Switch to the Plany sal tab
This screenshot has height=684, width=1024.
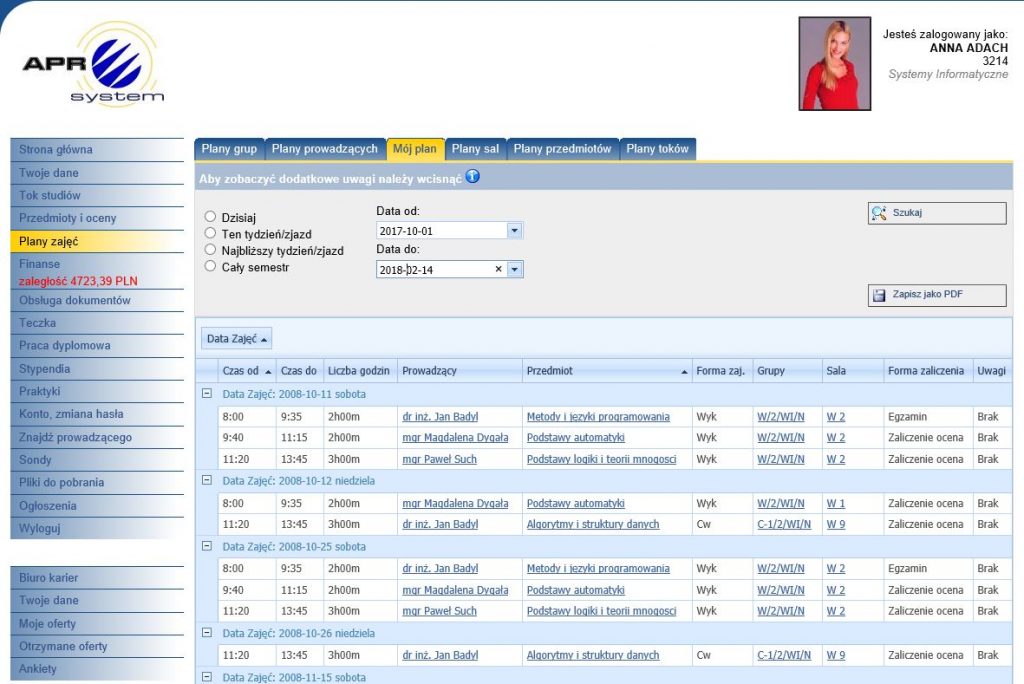(475, 149)
